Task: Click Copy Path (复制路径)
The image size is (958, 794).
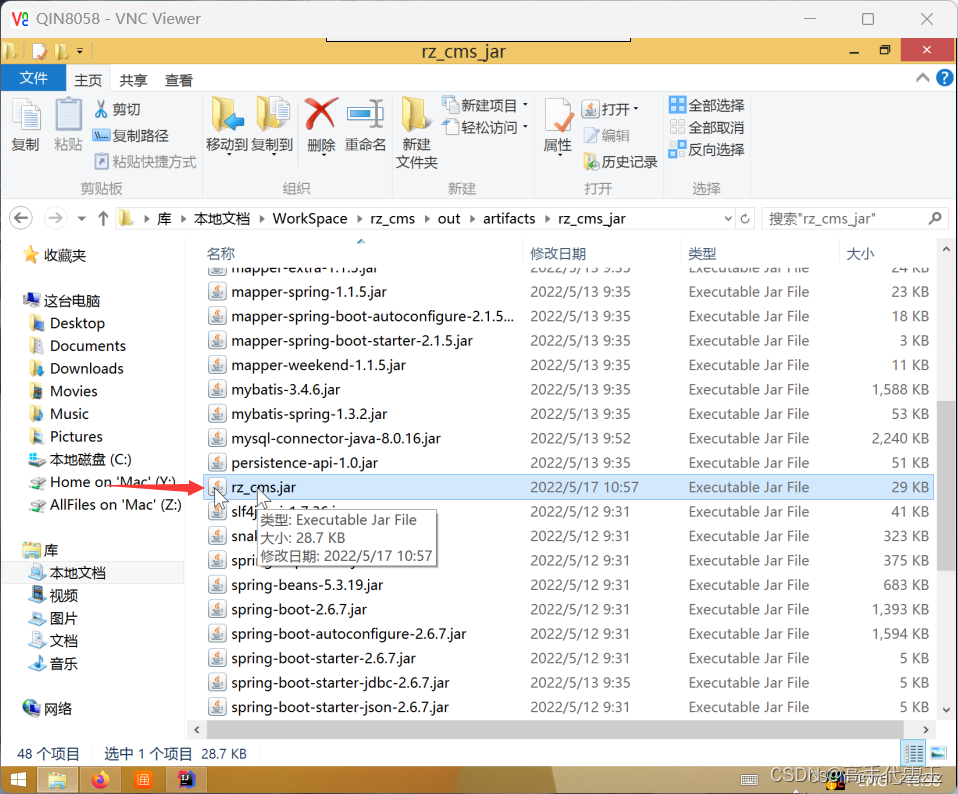Action: [131, 136]
